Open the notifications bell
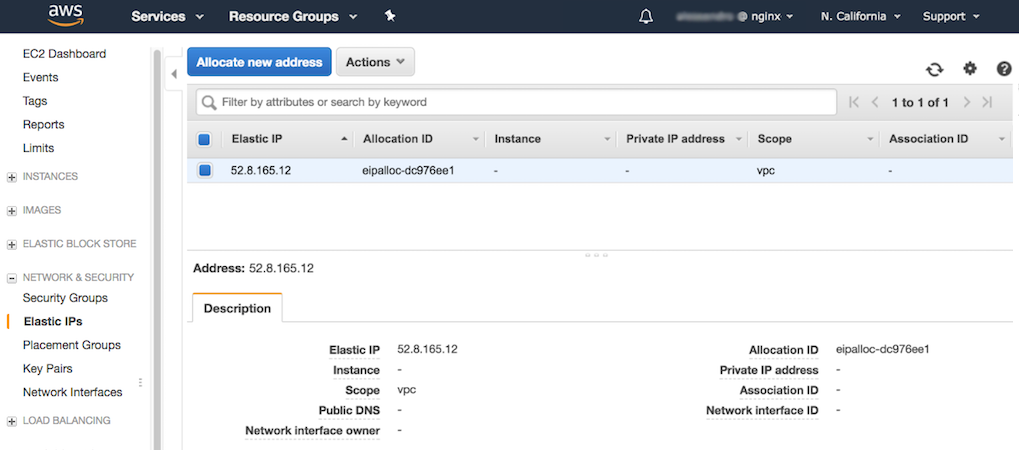 tap(646, 16)
